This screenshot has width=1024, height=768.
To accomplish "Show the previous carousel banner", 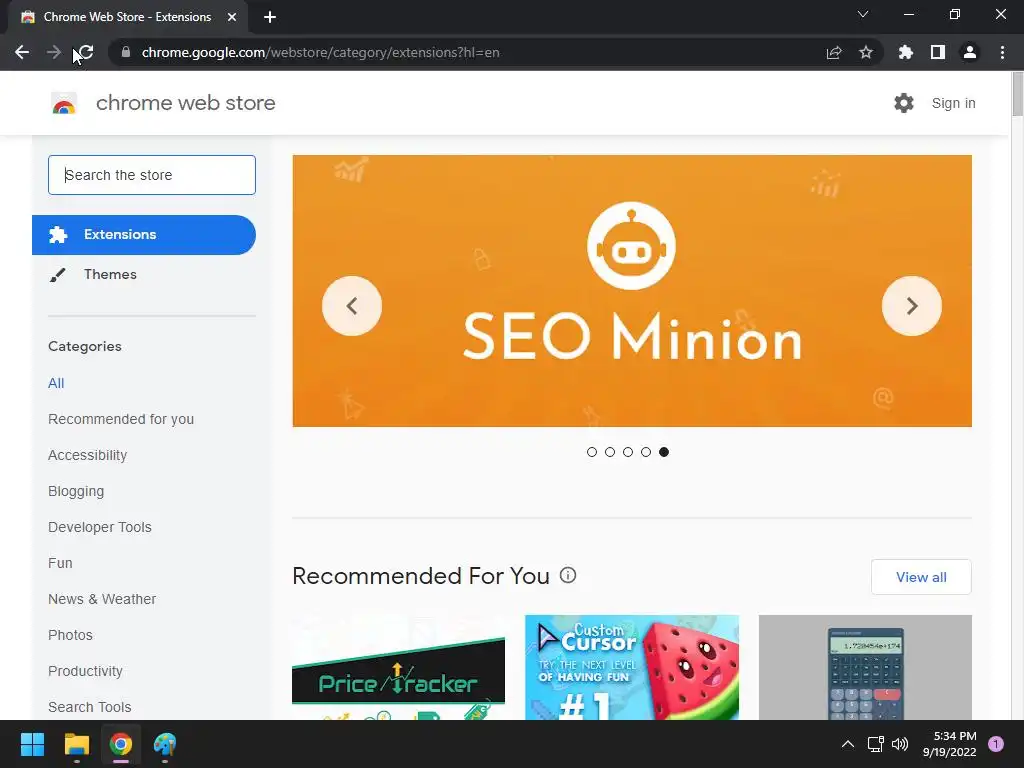I will [x=352, y=306].
